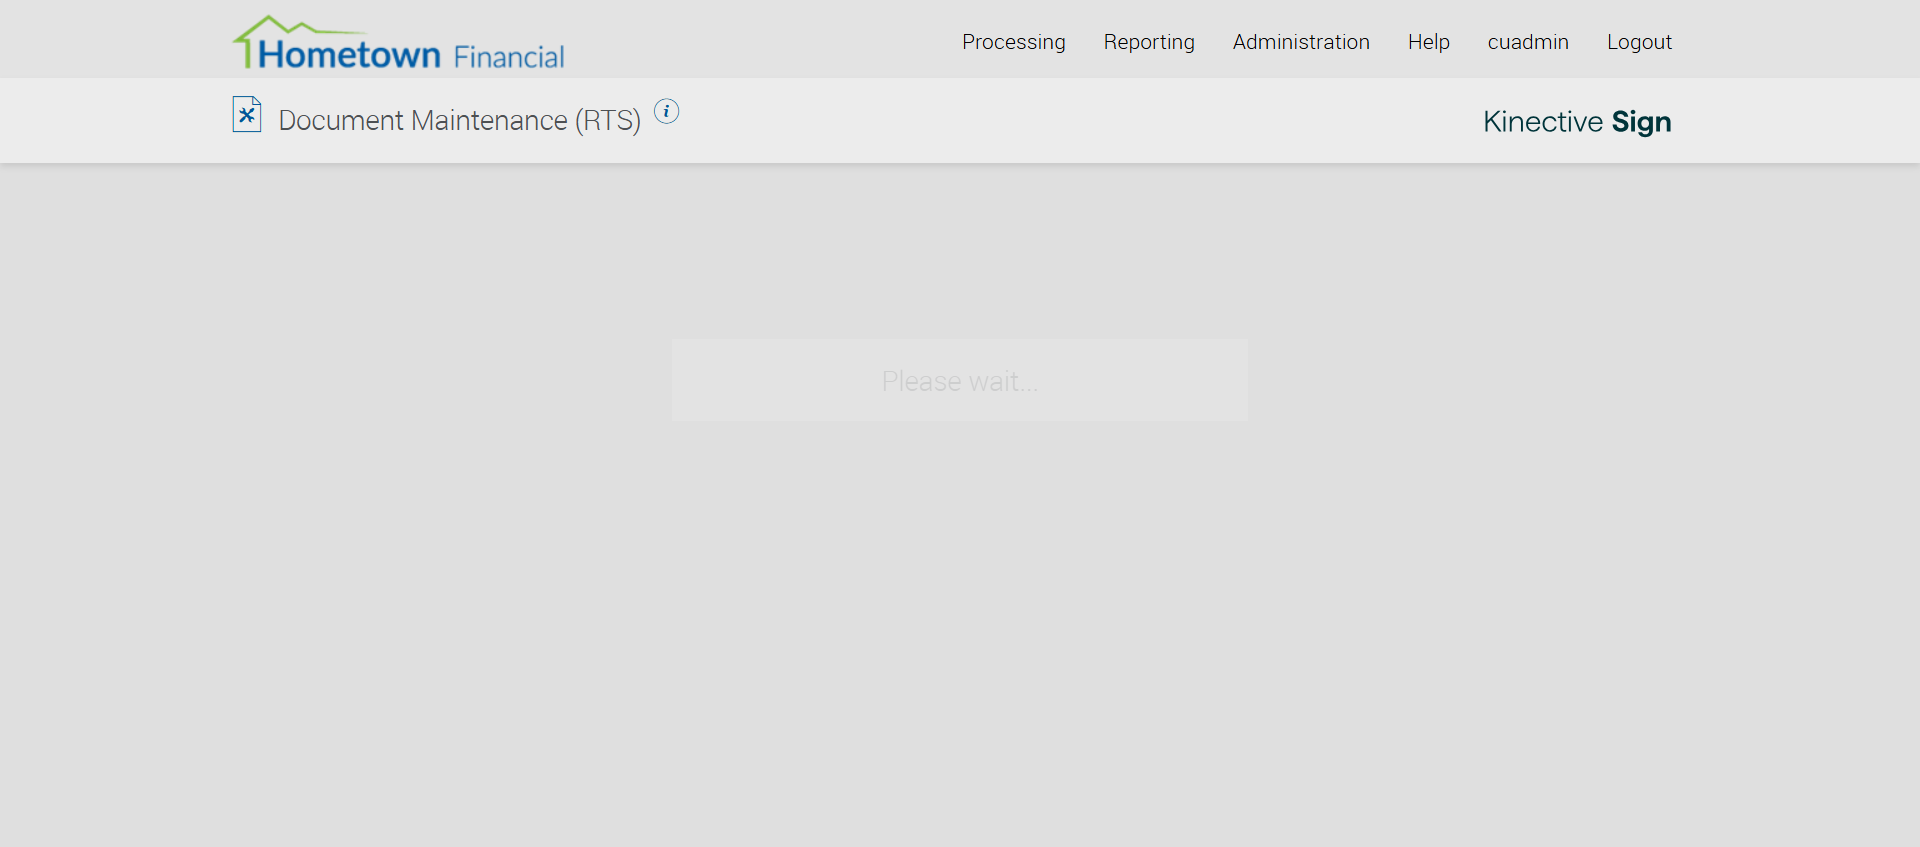Open the Help menu
The height and width of the screenshot is (847, 1920).
coord(1428,42)
